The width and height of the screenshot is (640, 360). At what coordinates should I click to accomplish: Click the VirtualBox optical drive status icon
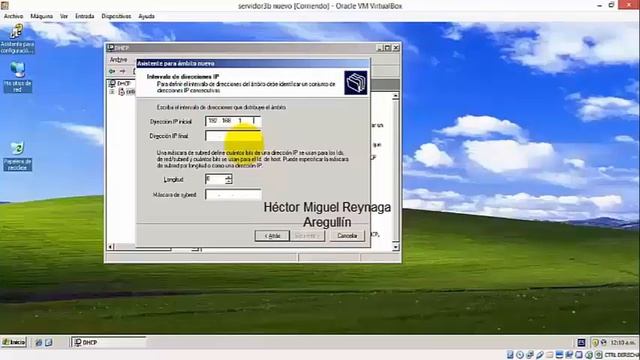(x=520, y=355)
